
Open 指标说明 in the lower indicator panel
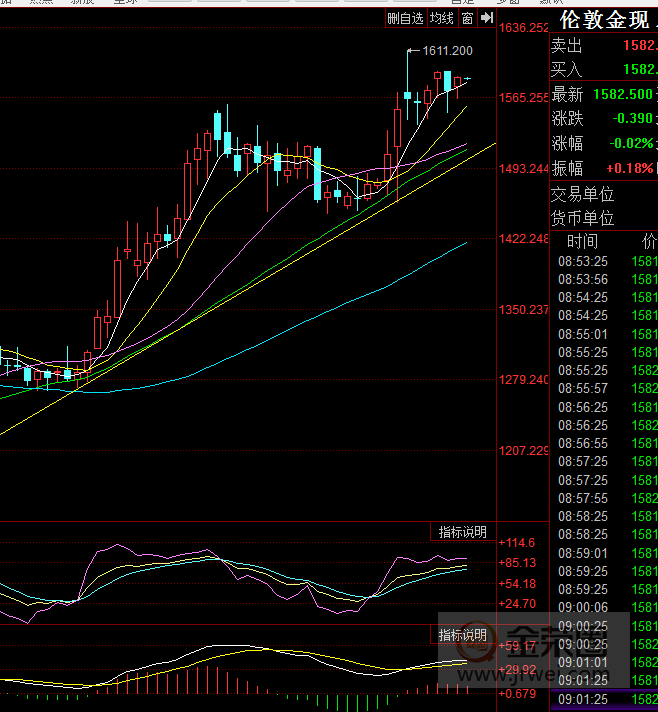[x=463, y=635]
